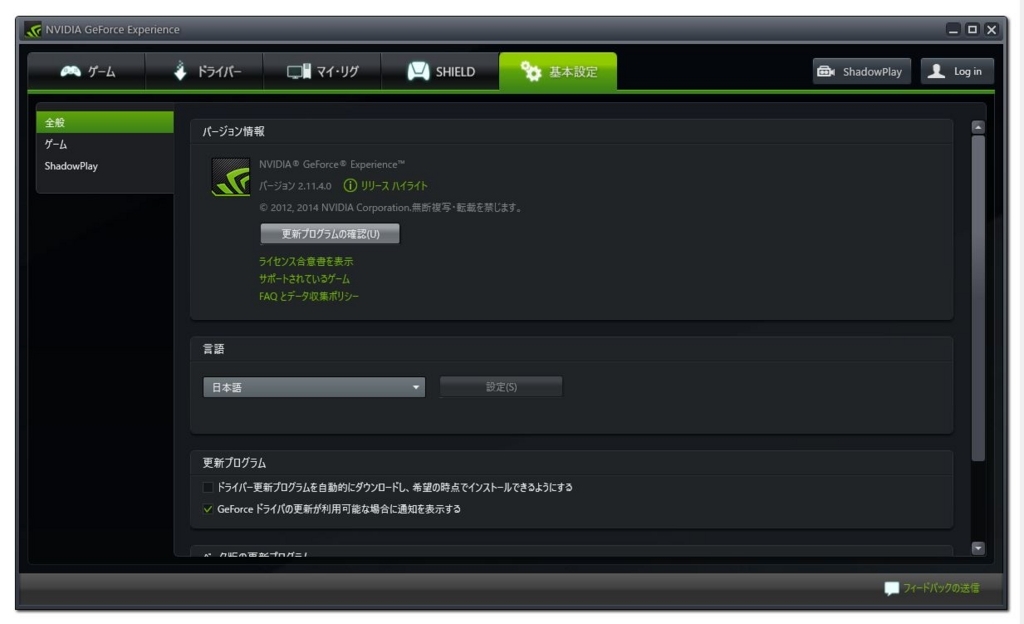Switch to the SHIELD tab
This screenshot has height=624, width=1024.
(x=440, y=72)
